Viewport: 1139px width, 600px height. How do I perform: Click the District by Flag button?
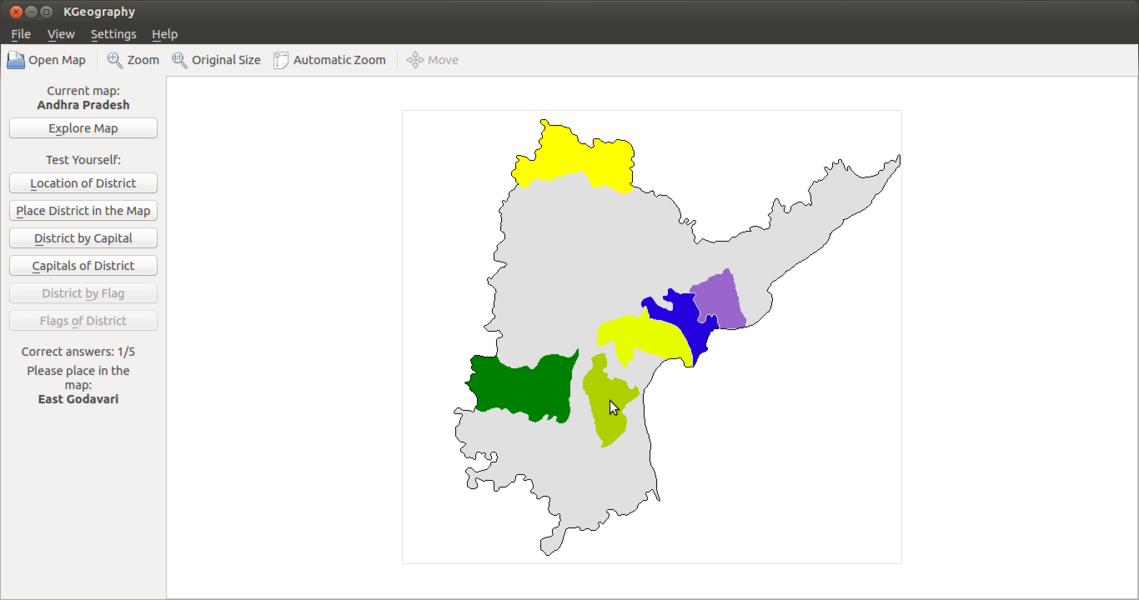point(82,292)
